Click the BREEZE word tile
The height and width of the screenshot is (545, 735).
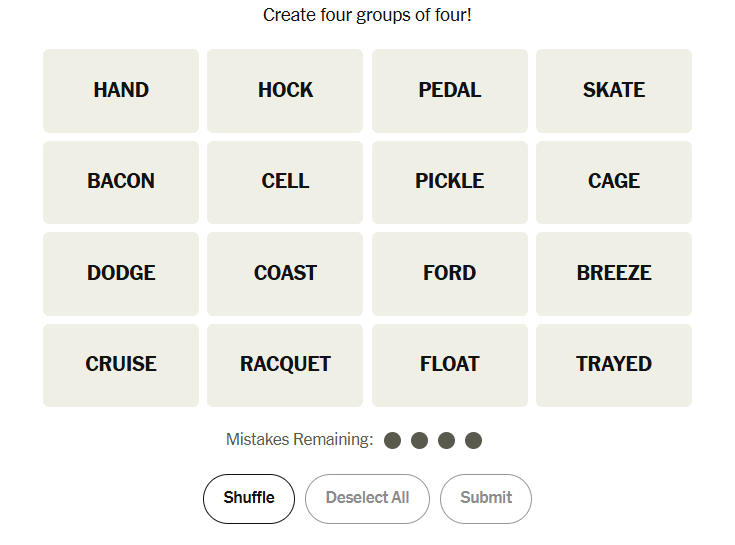click(613, 273)
